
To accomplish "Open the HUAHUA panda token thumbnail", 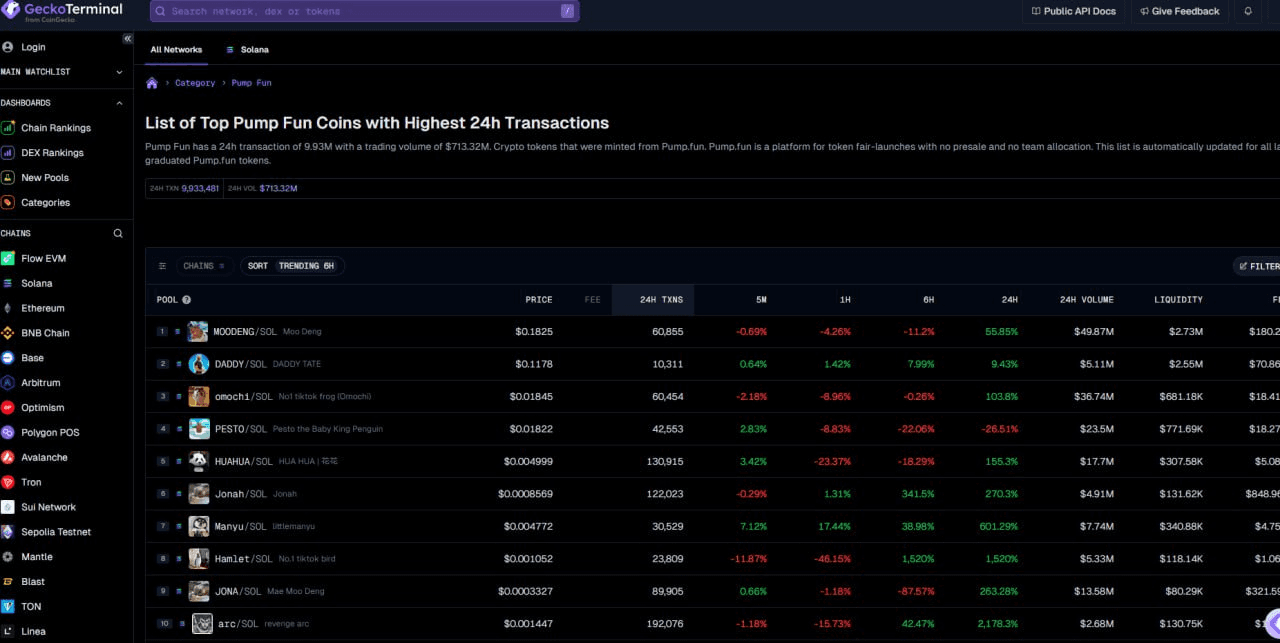I will [x=198, y=461].
